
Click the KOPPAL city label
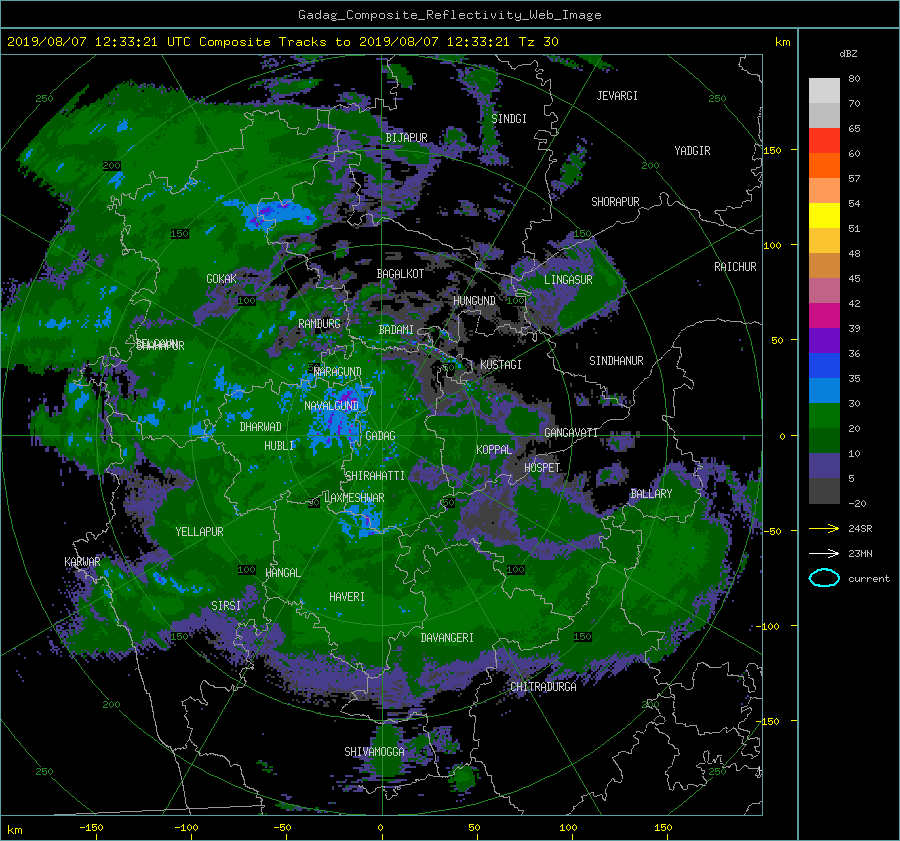click(494, 449)
